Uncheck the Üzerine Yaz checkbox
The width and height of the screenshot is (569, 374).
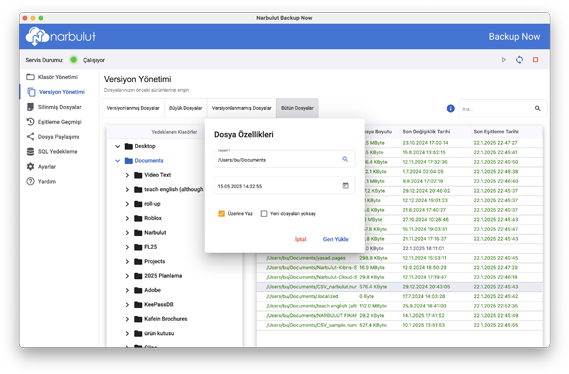(221, 214)
